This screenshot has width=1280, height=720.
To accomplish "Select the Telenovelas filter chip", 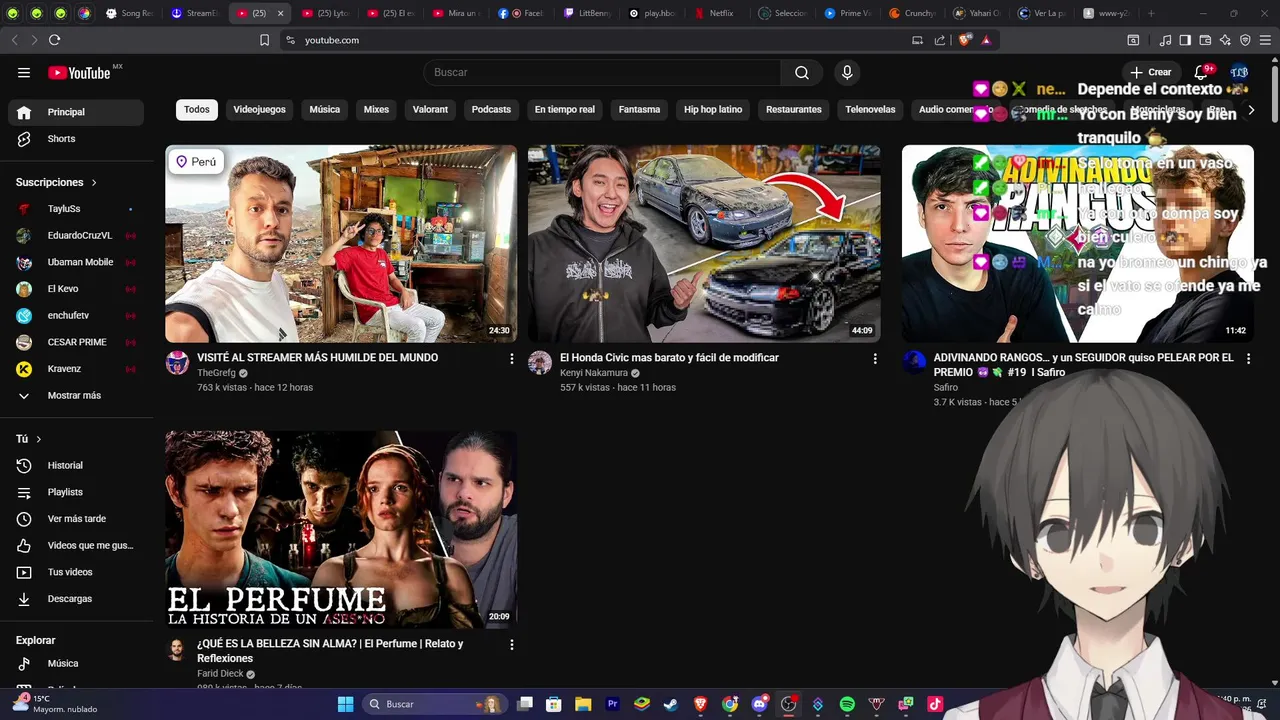I will [x=870, y=109].
